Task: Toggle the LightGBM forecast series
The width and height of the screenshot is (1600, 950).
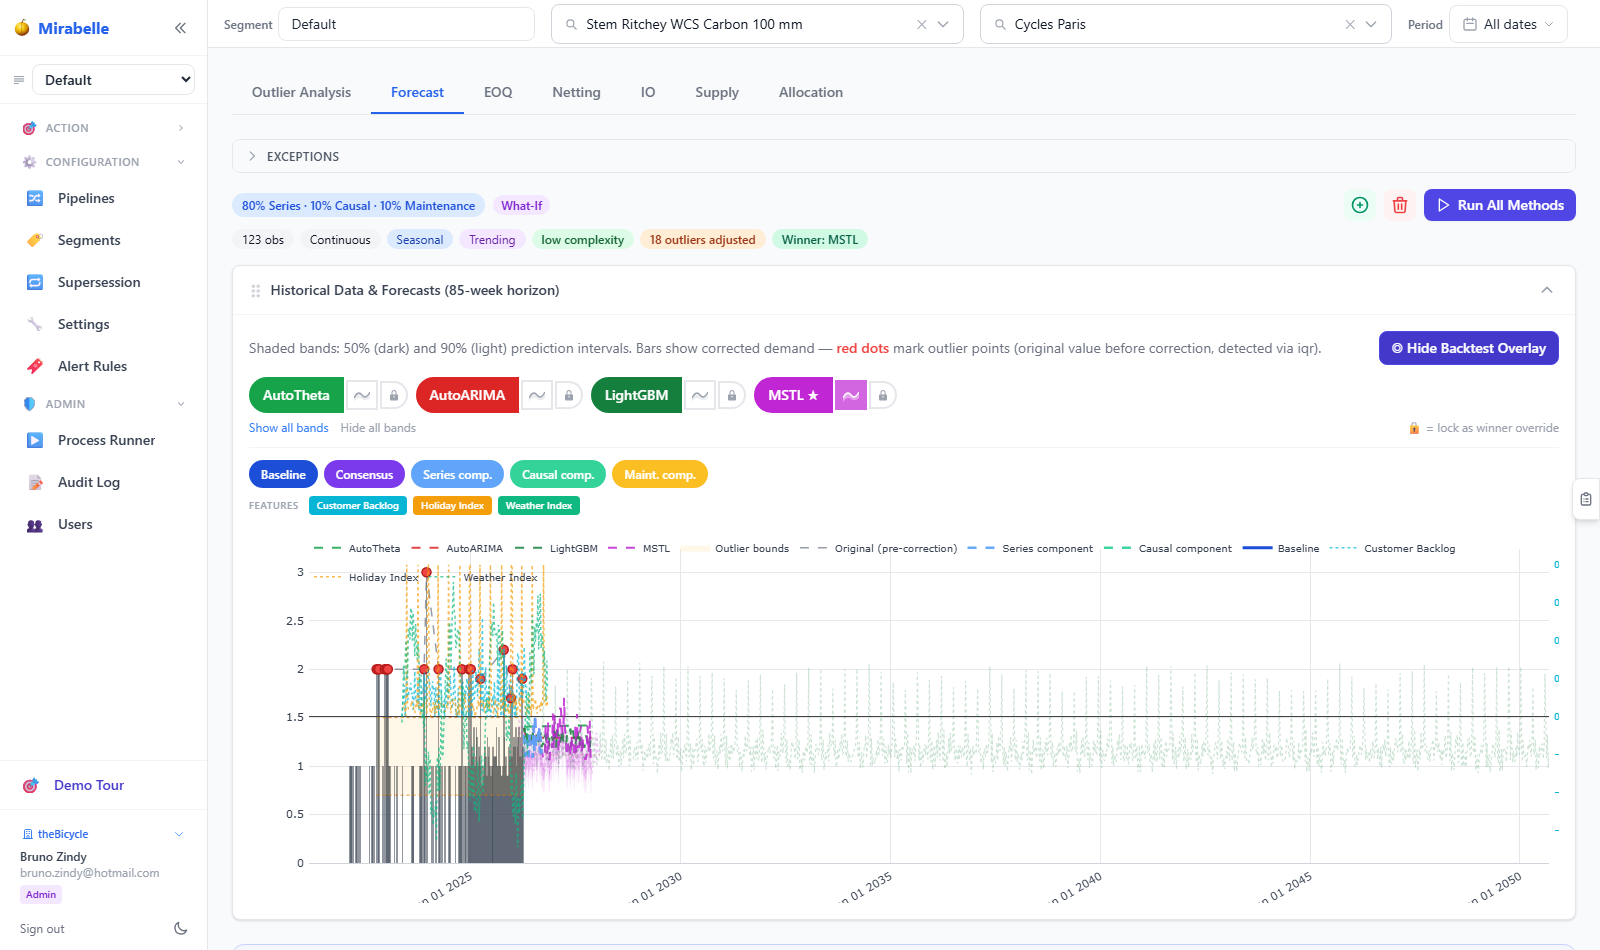Action: 636,395
